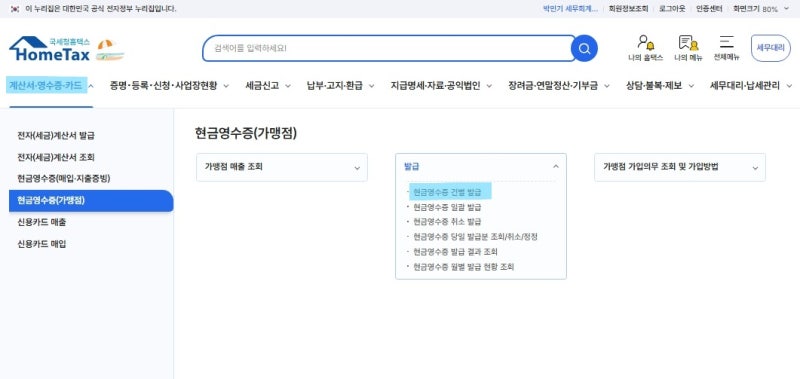Open 전체메뉴 hamburger icon
800x379 pixels.
coord(727,48)
